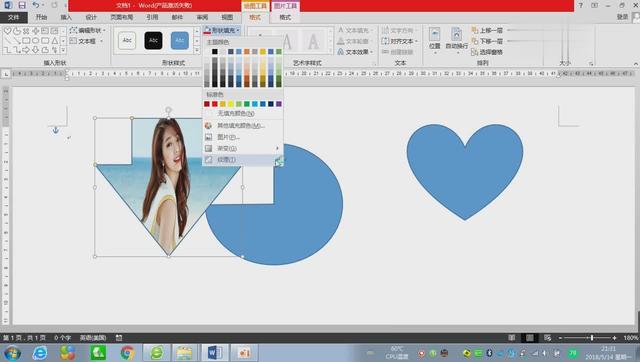This screenshot has height=362, width=640.
Task: Select the straight line shape in gallery
Action: tap(7, 40)
